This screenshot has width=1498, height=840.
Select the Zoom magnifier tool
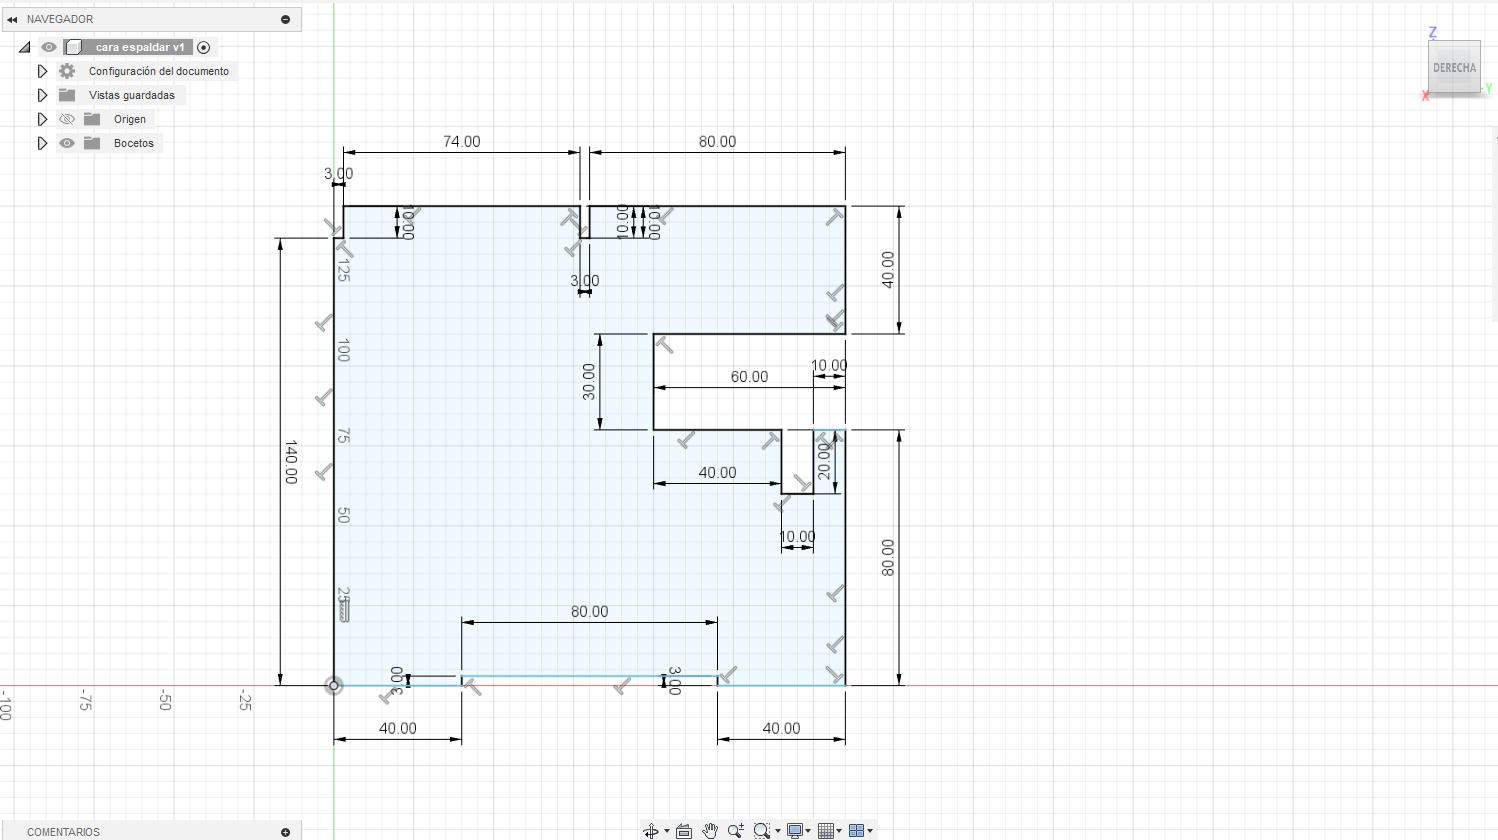(x=736, y=831)
